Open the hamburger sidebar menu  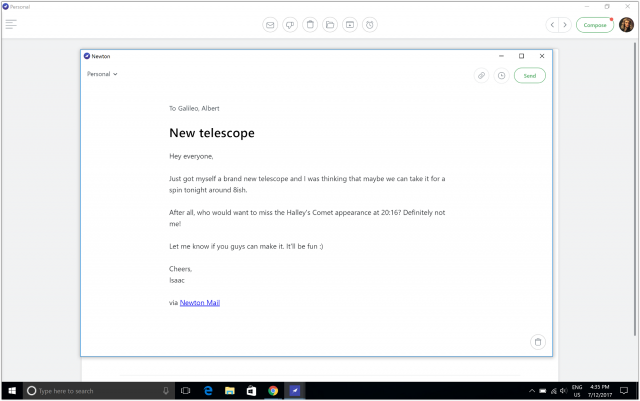(11, 24)
